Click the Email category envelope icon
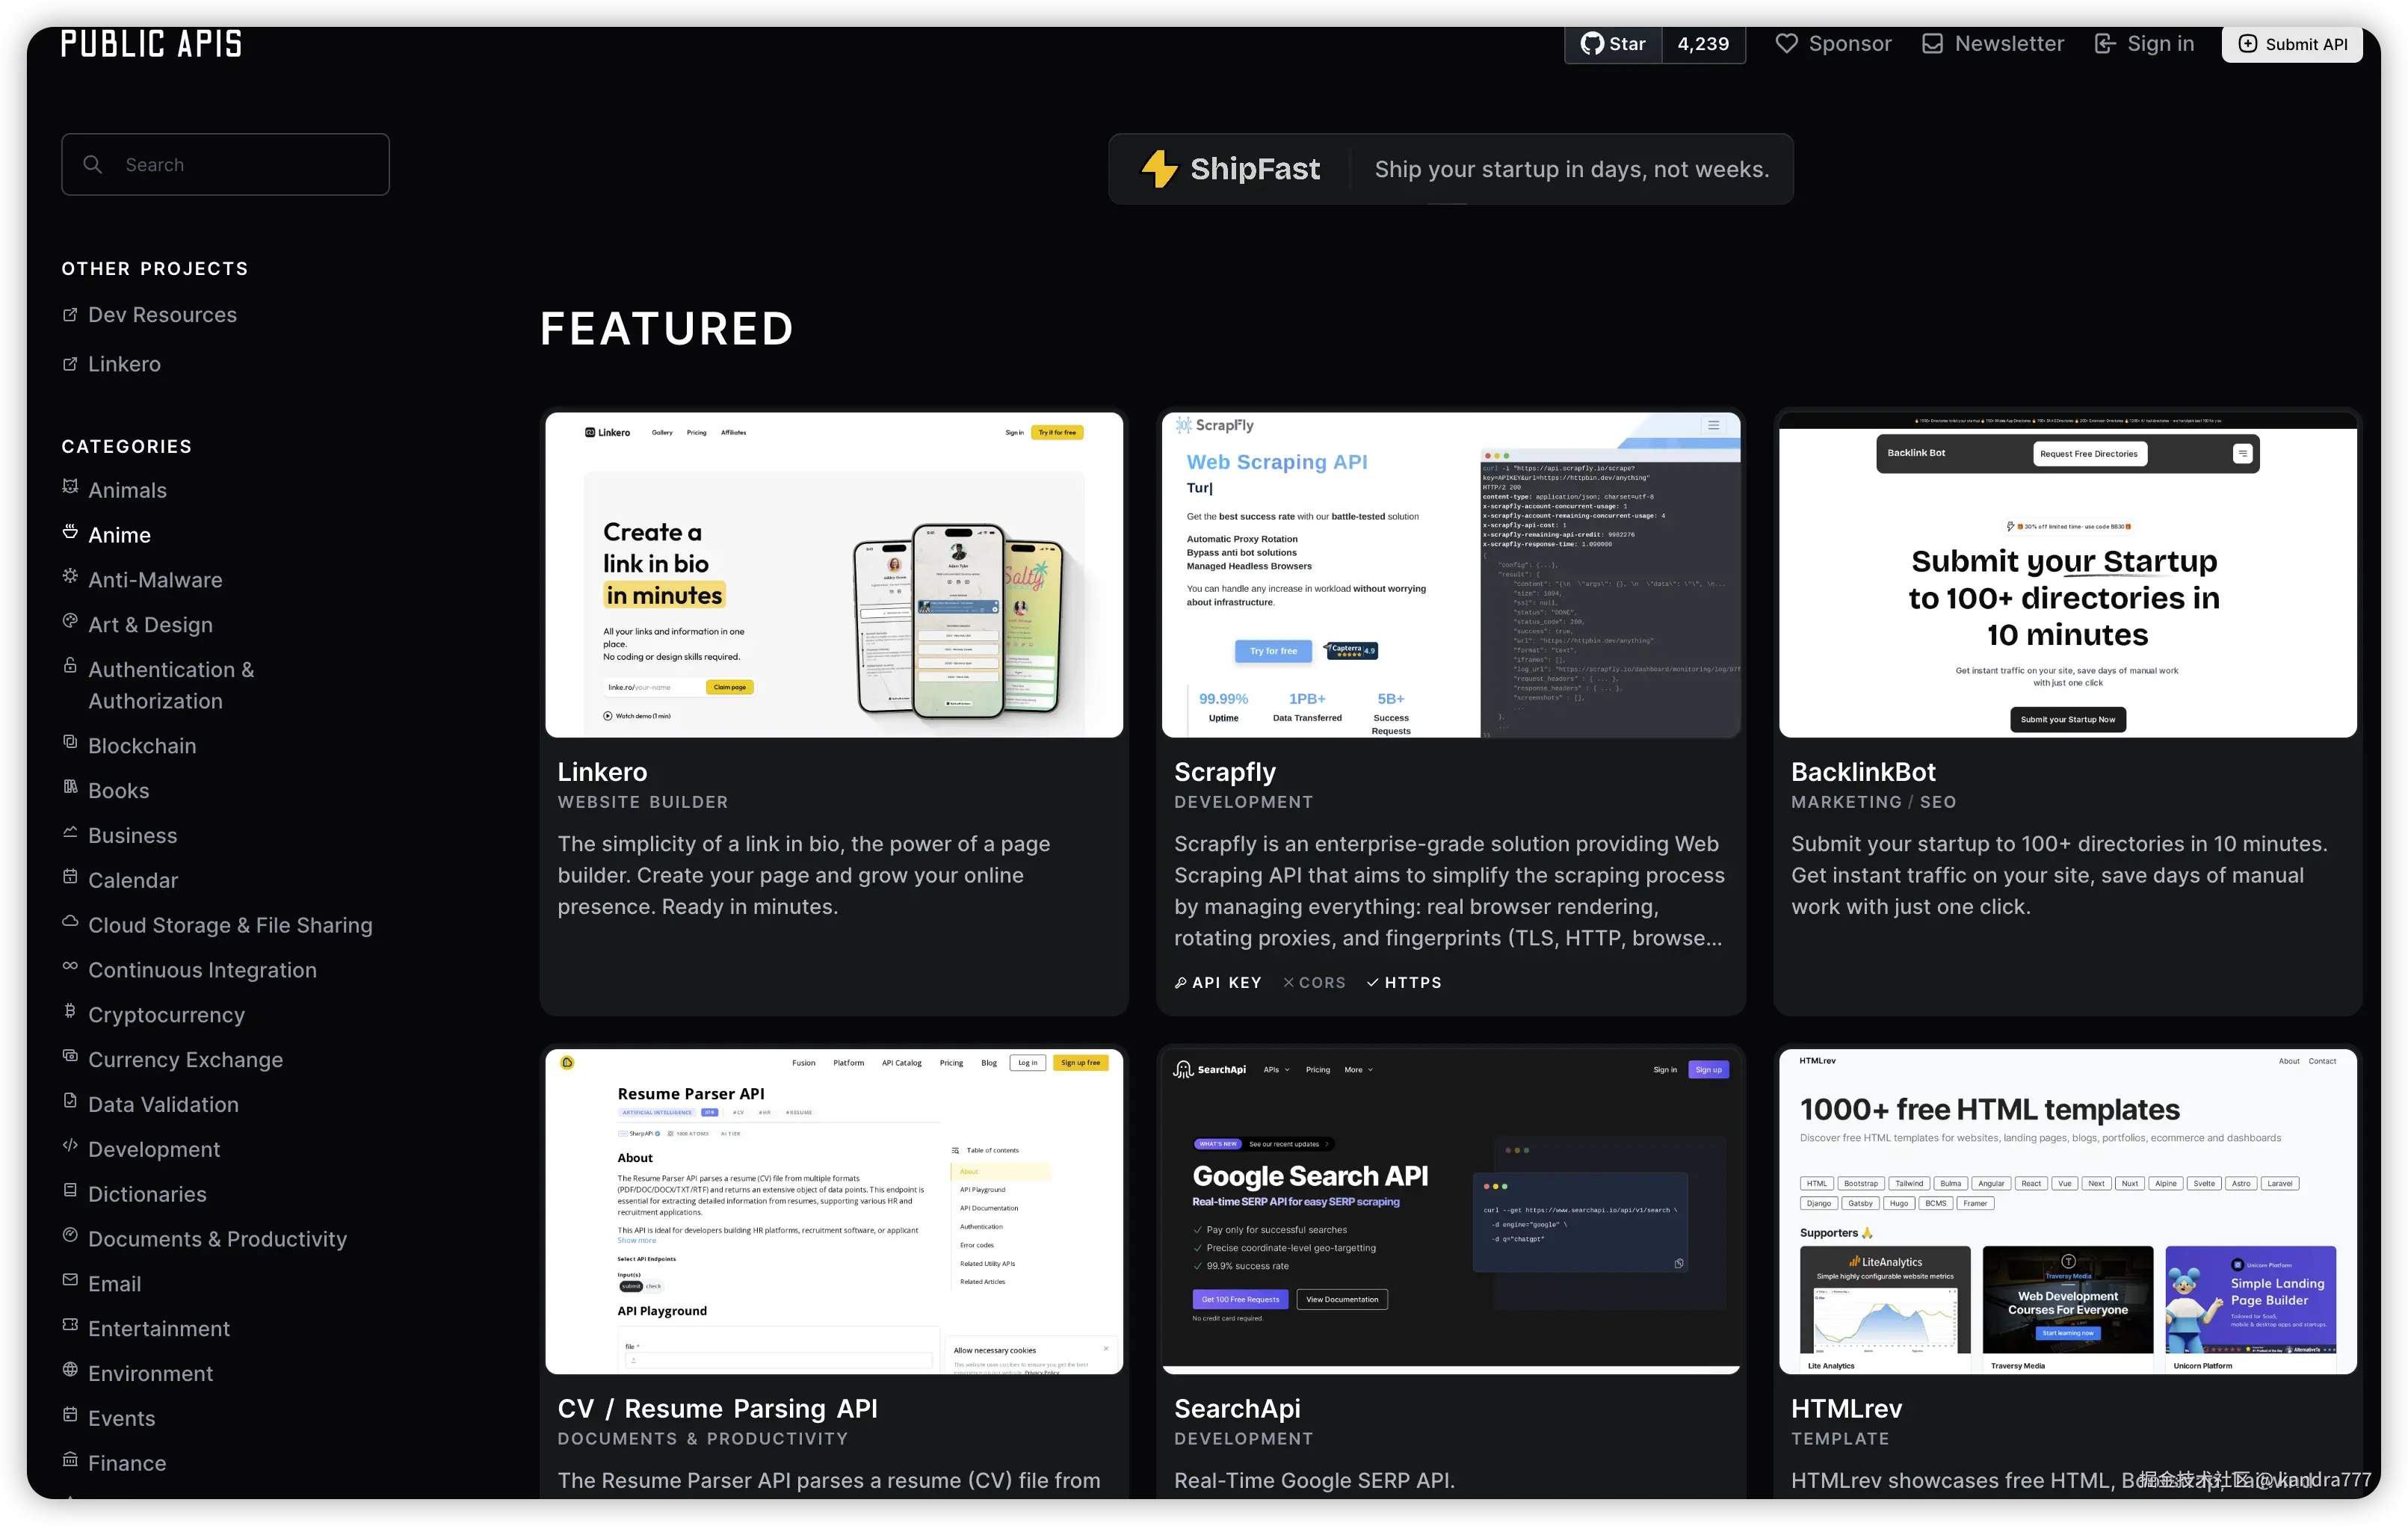This screenshot has width=2408, height=1526. (70, 1280)
